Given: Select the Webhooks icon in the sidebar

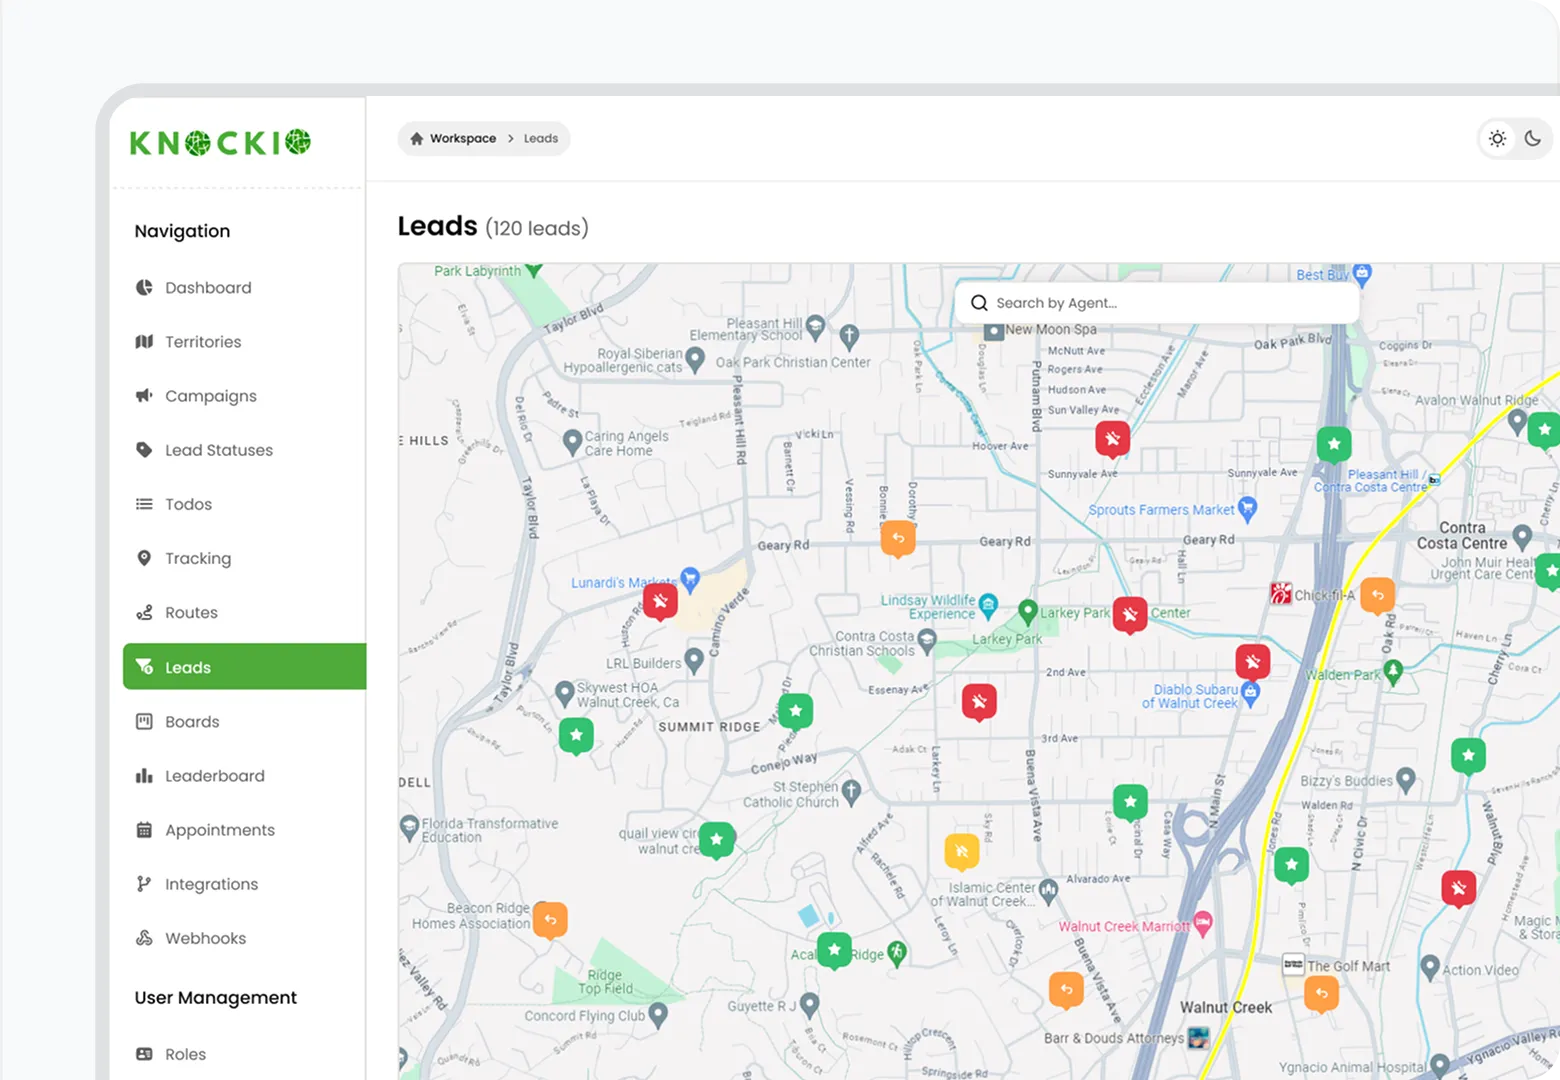Looking at the screenshot, I should [x=144, y=938].
